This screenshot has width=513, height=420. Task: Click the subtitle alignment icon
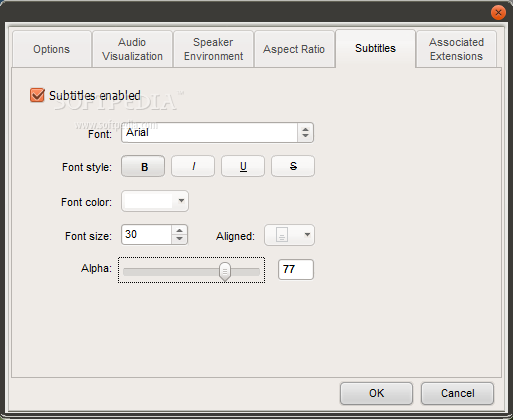click(x=282, y=235)
